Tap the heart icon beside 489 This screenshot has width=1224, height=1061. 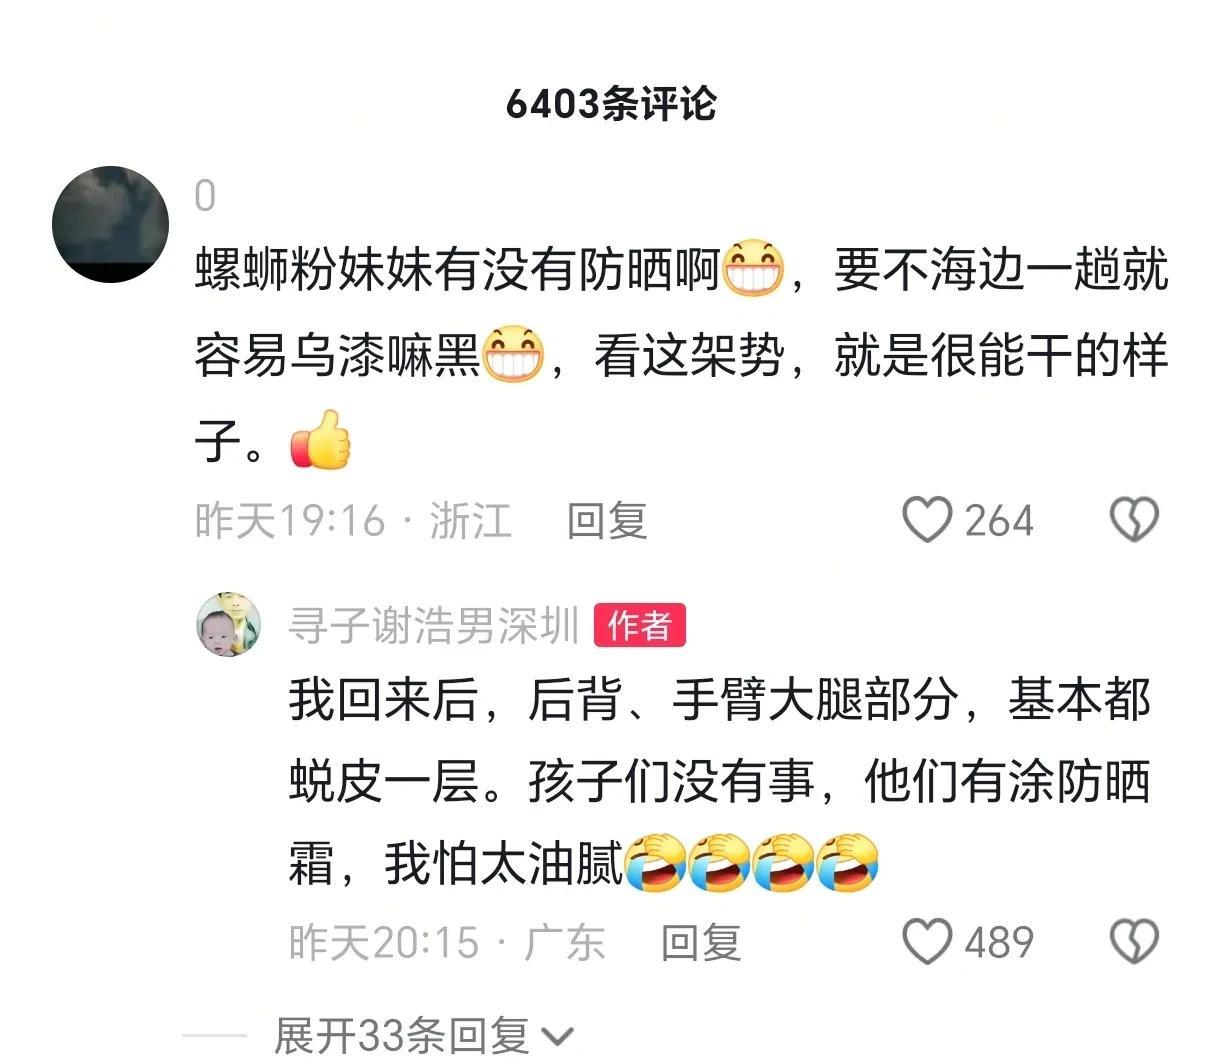(927, 942)
